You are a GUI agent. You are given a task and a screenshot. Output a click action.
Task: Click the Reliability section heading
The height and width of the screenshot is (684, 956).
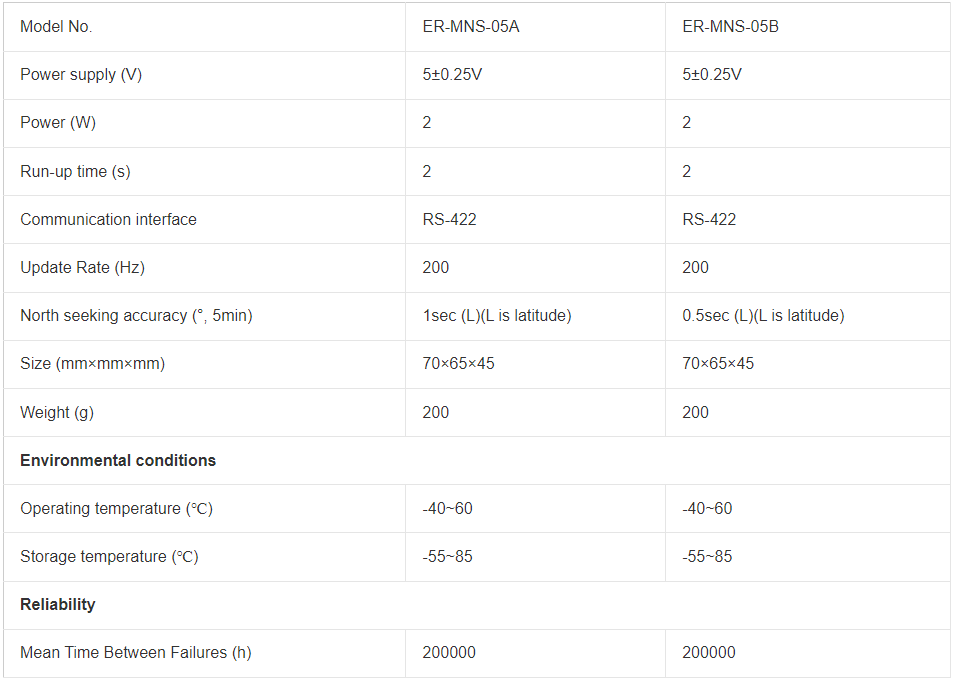pyautogui.click(x=58, y=604)
